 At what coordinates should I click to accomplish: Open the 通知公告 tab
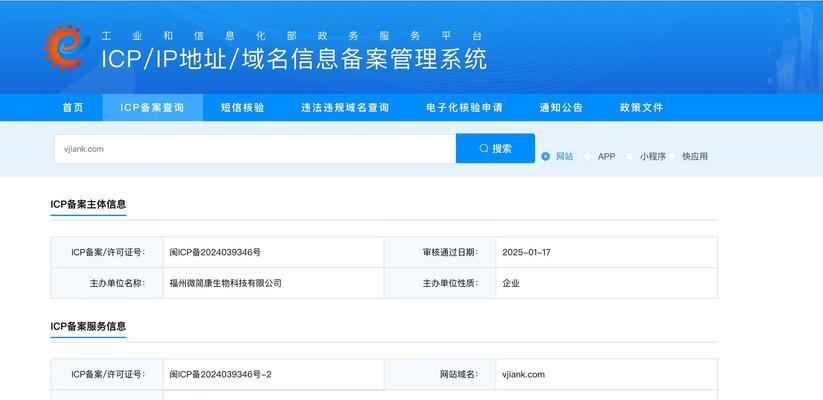[x=561, y=108]
